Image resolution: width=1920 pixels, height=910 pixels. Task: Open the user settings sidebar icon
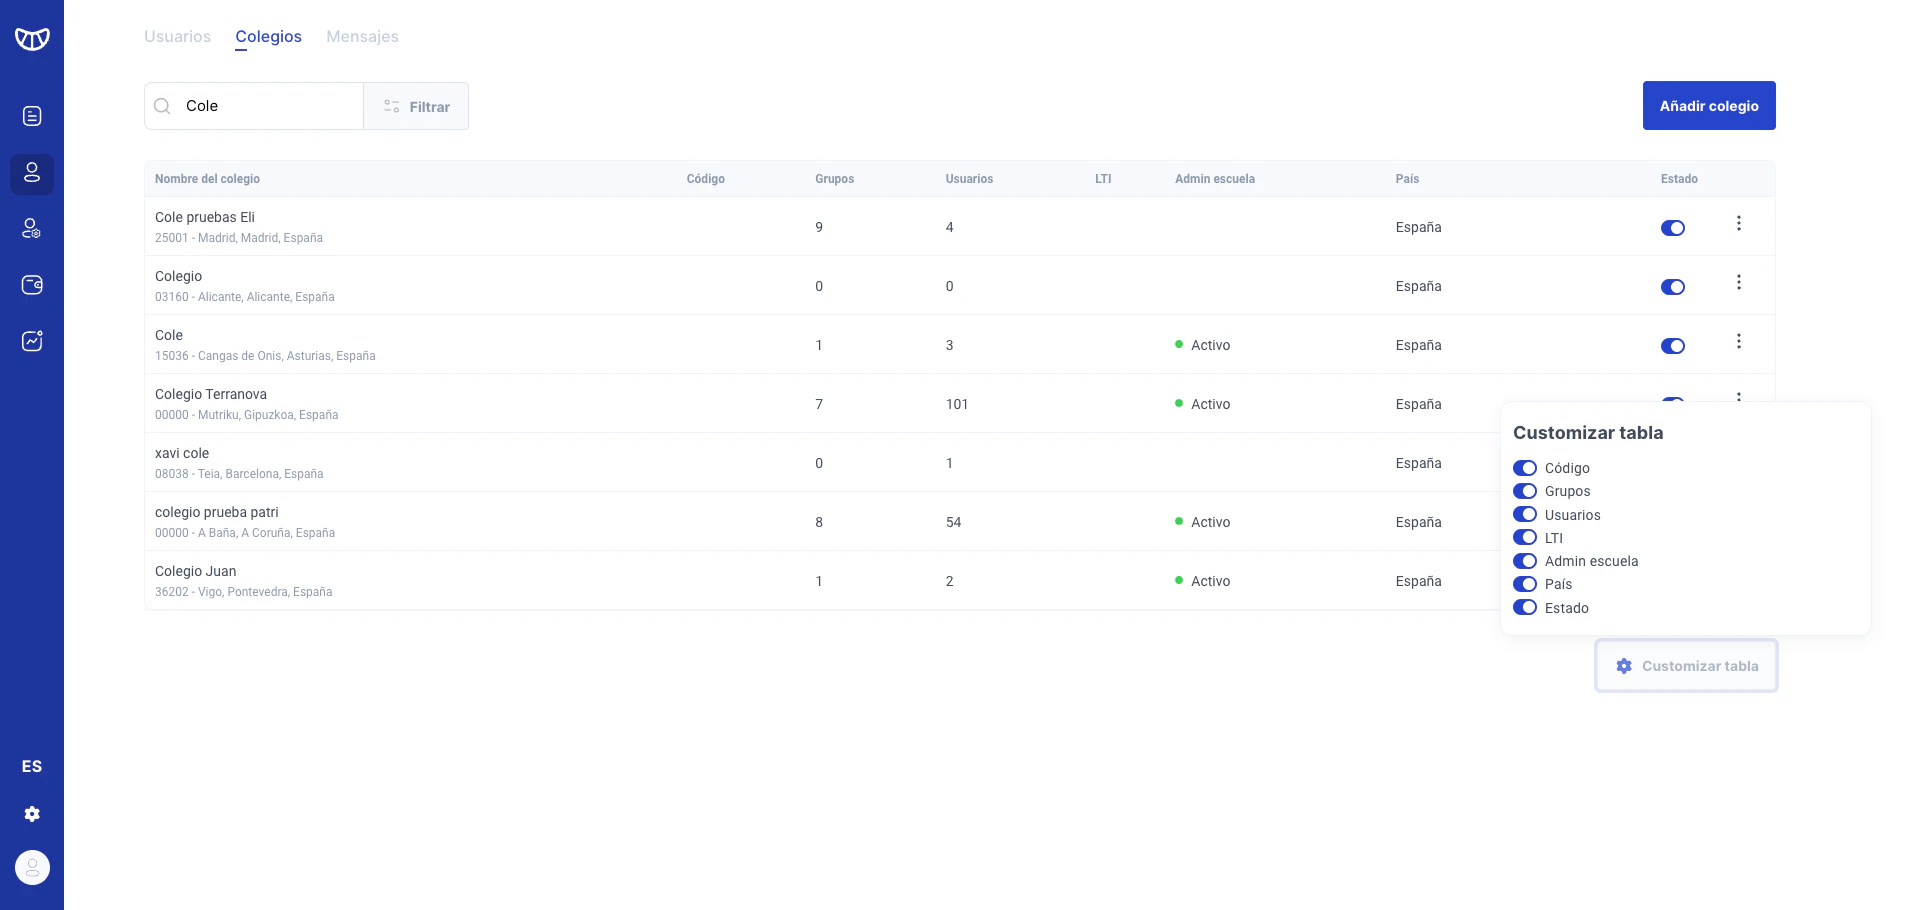32,229
